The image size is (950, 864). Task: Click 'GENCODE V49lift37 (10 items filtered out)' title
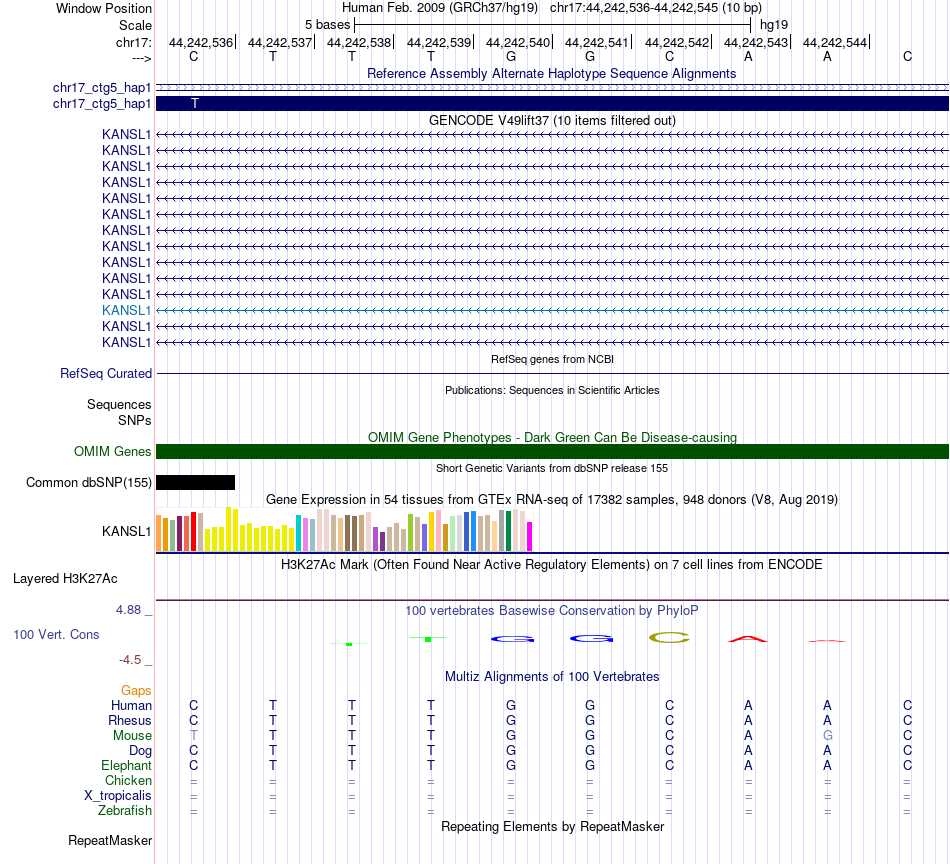552,121
